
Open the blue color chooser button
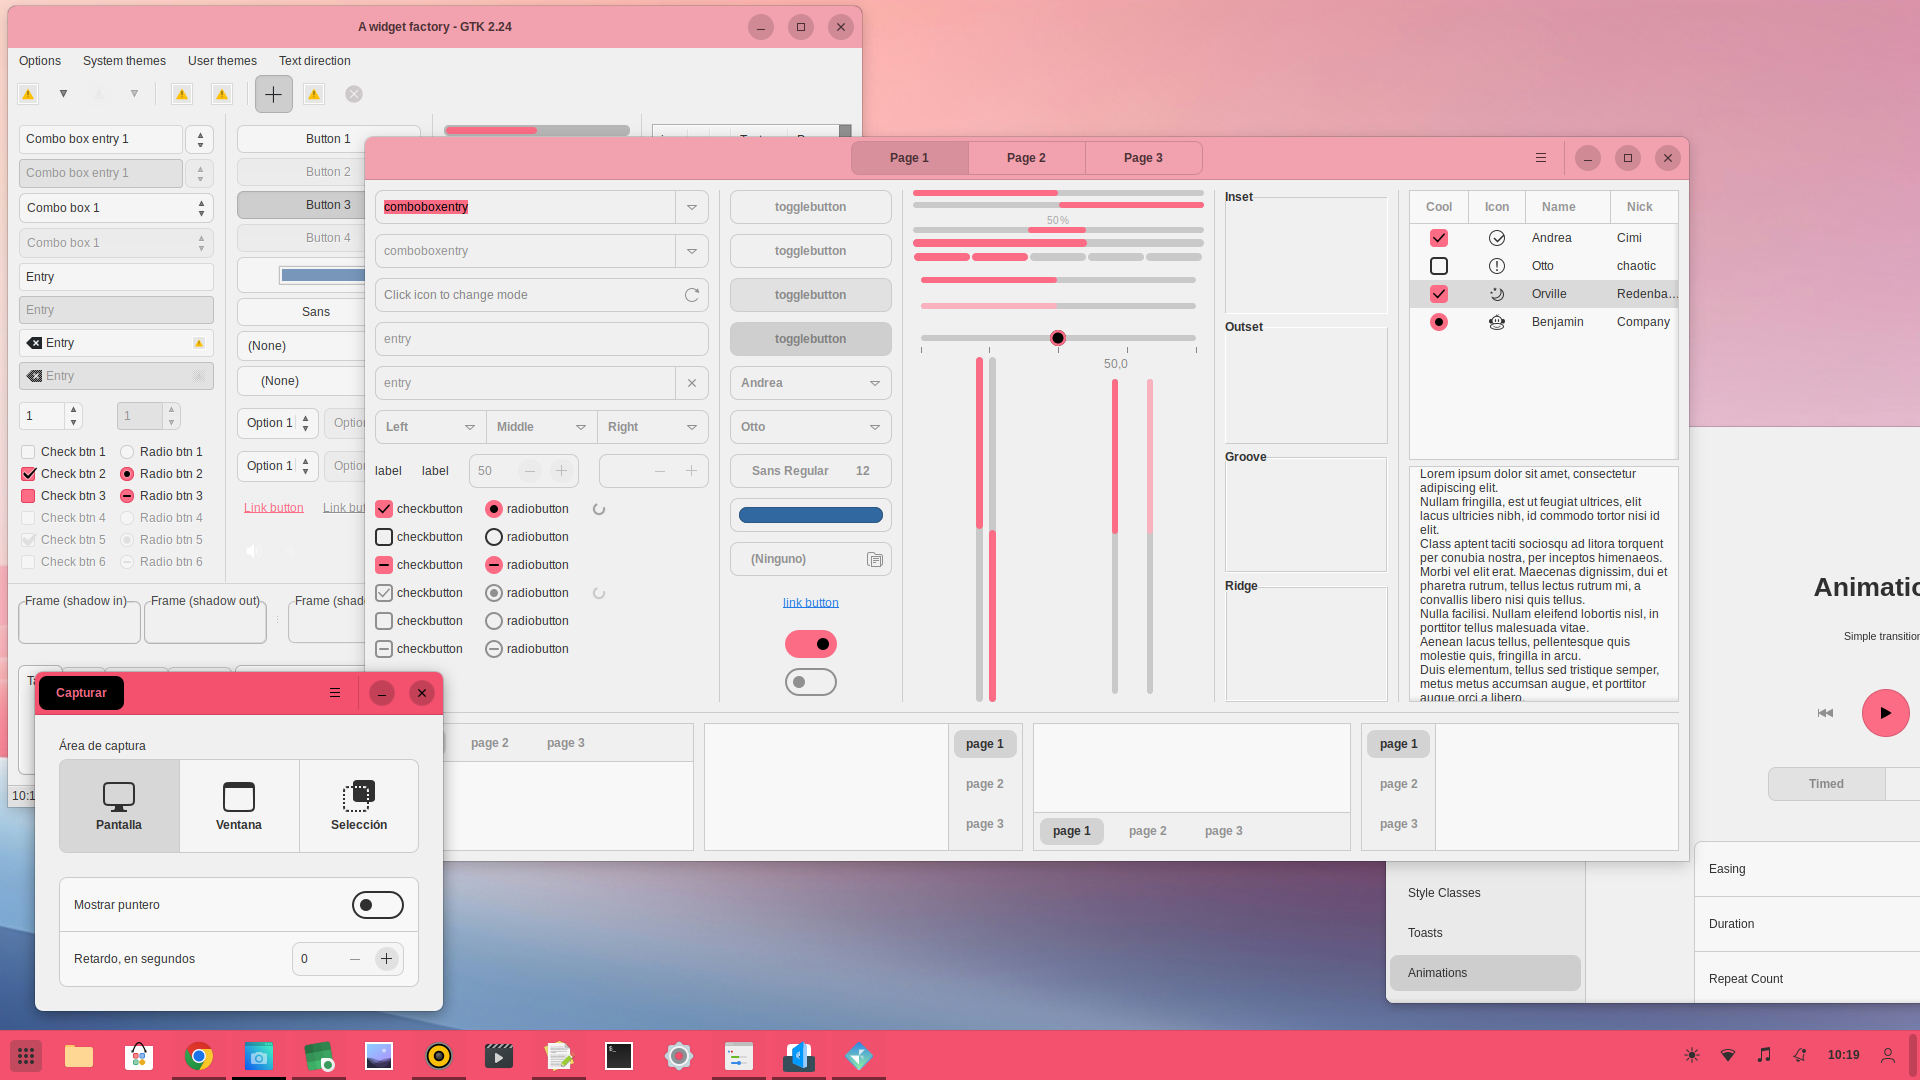click(x=811, y=515)
